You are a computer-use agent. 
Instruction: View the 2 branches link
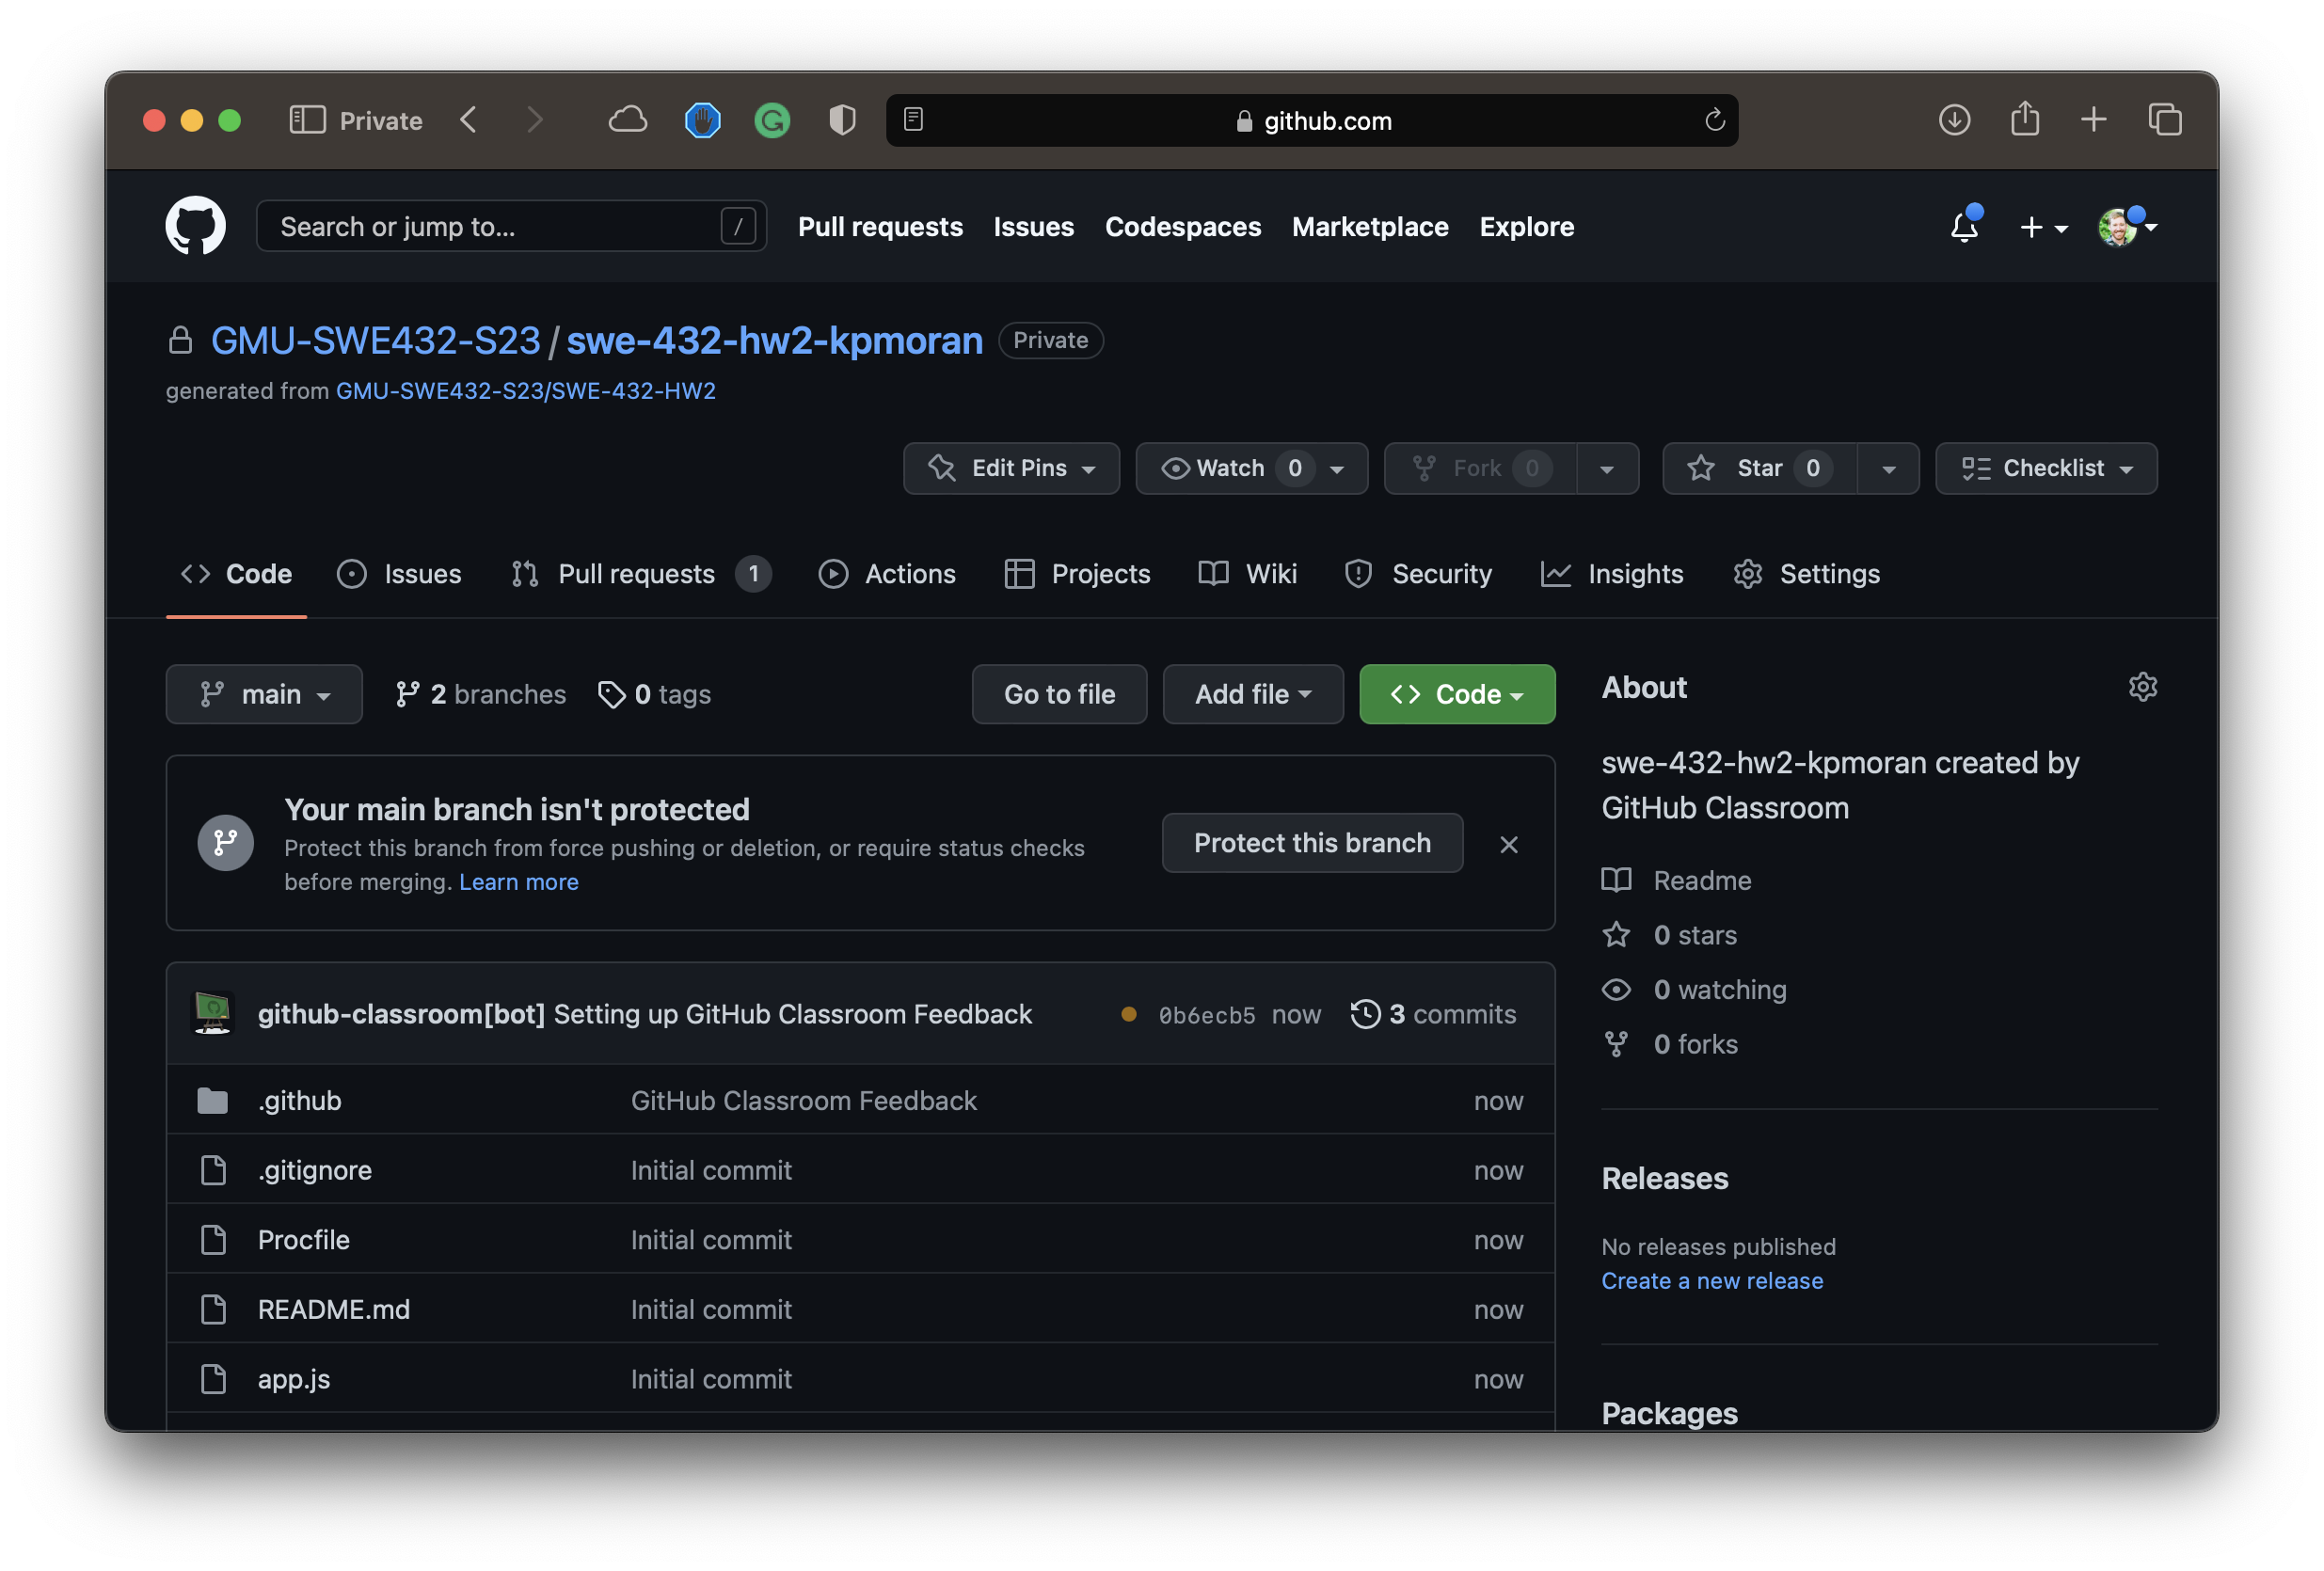pos(481,694)
